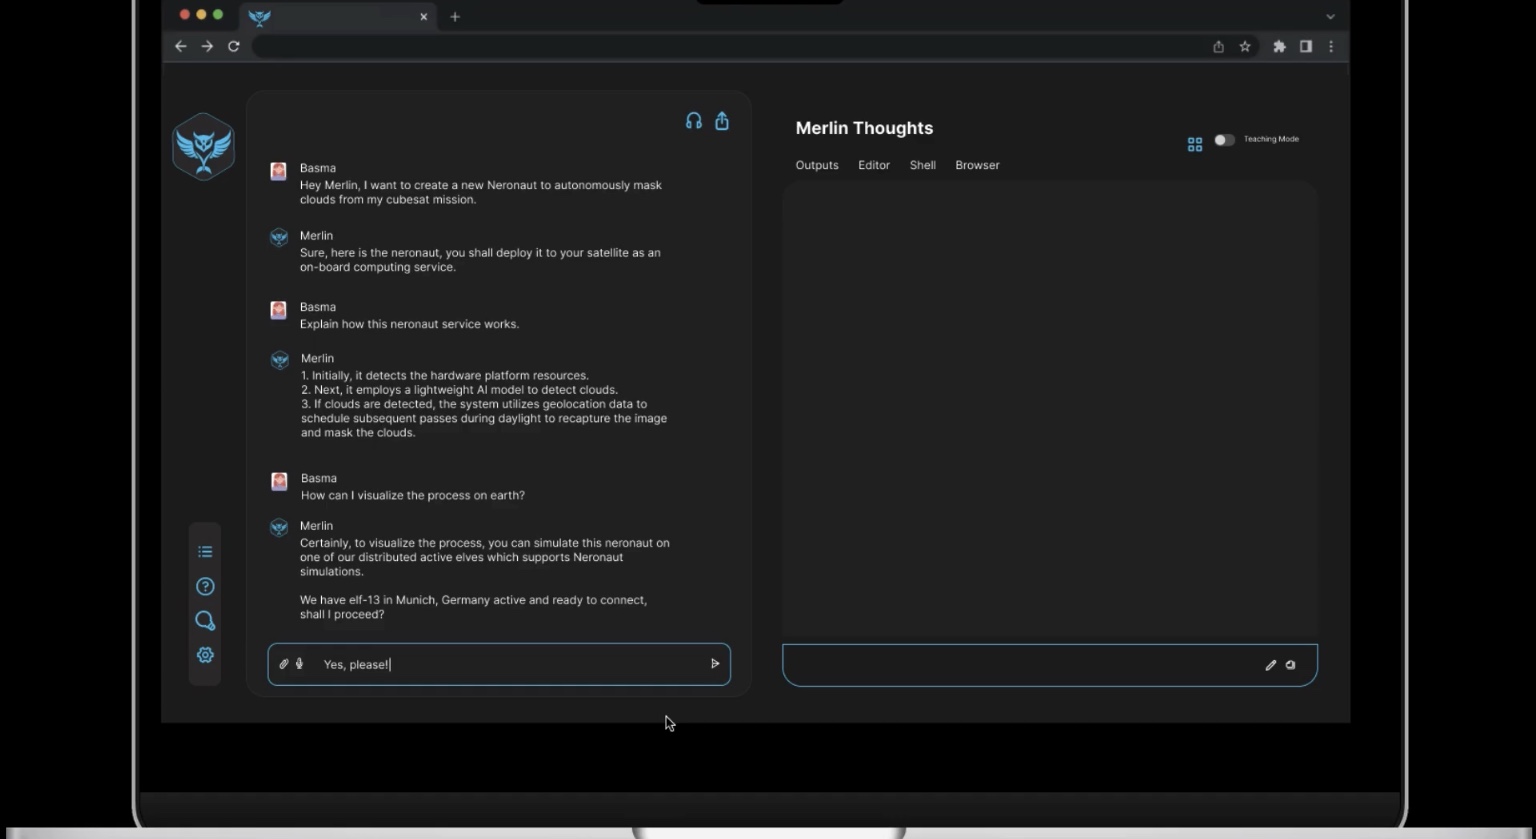Image resolution: width=1536 pixels, height=839 pixels.
Task: Open the list icon in left sidebar
Action: pos(205,552)
